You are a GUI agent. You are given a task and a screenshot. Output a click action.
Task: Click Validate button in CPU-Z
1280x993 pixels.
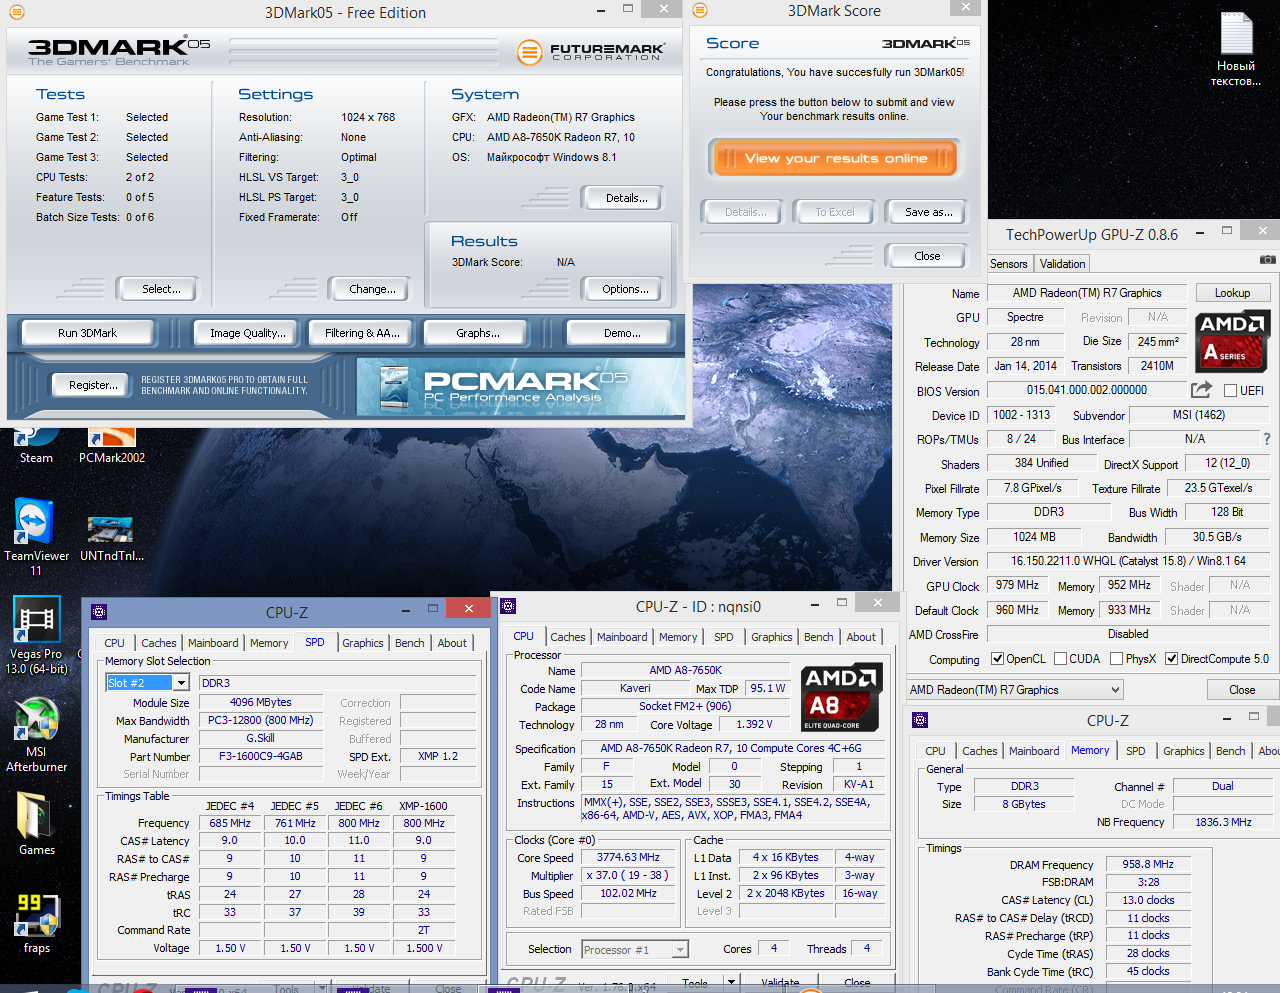click(x=780, y=983)
